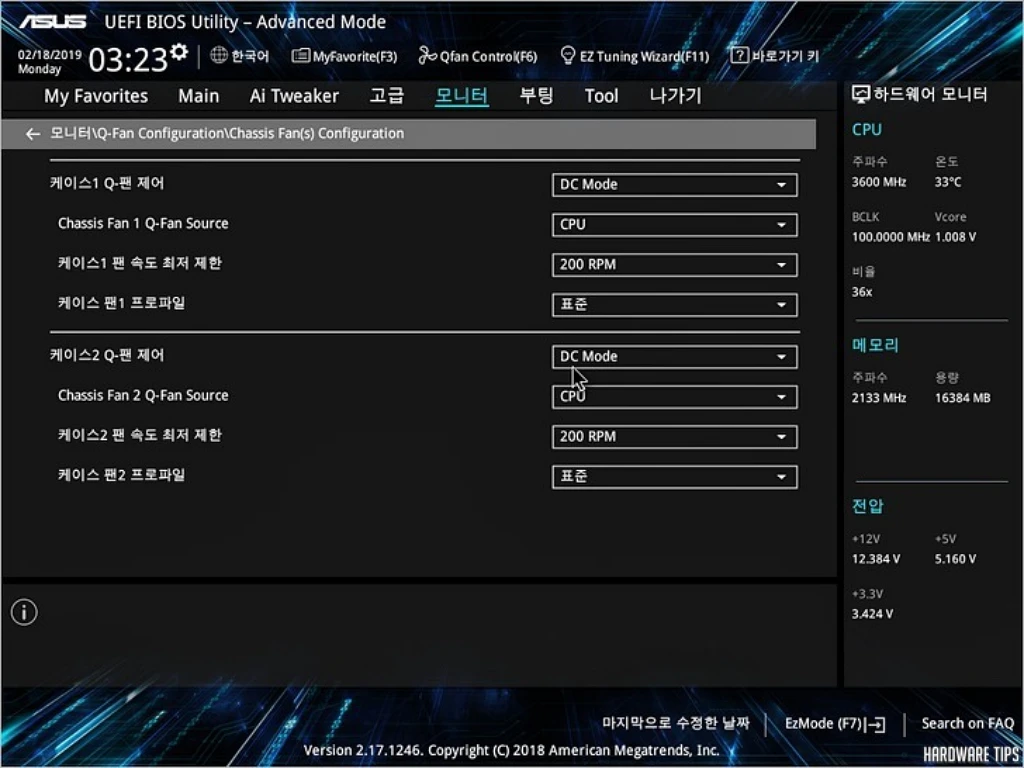Click the 메모리 section heading
Image resolution: width=1024 pixels, height=768 pixels.
pos(875,345)
